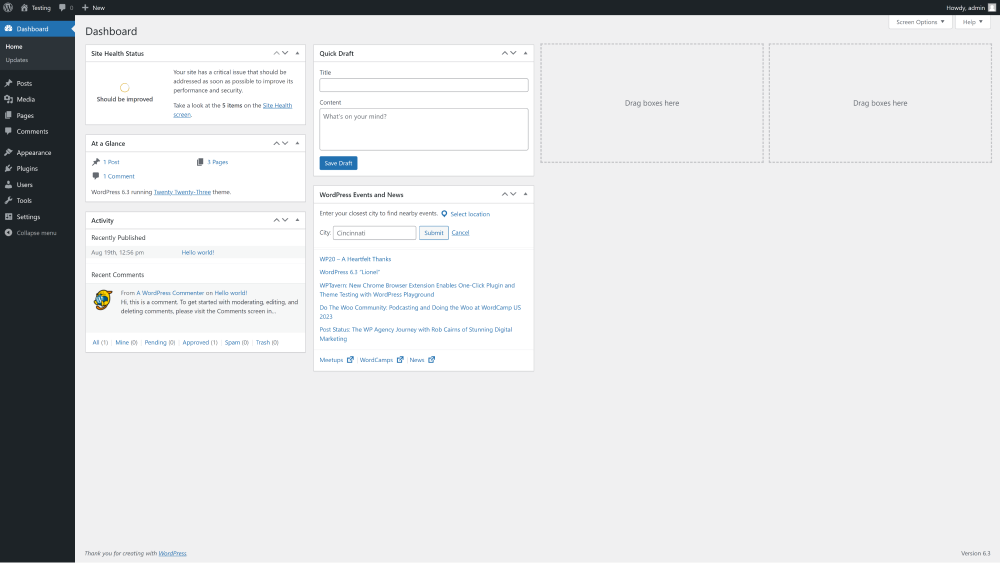This screenshot has height=563, width=1000.
Task: Open the Home submenu item
Action: pos(14,47)
